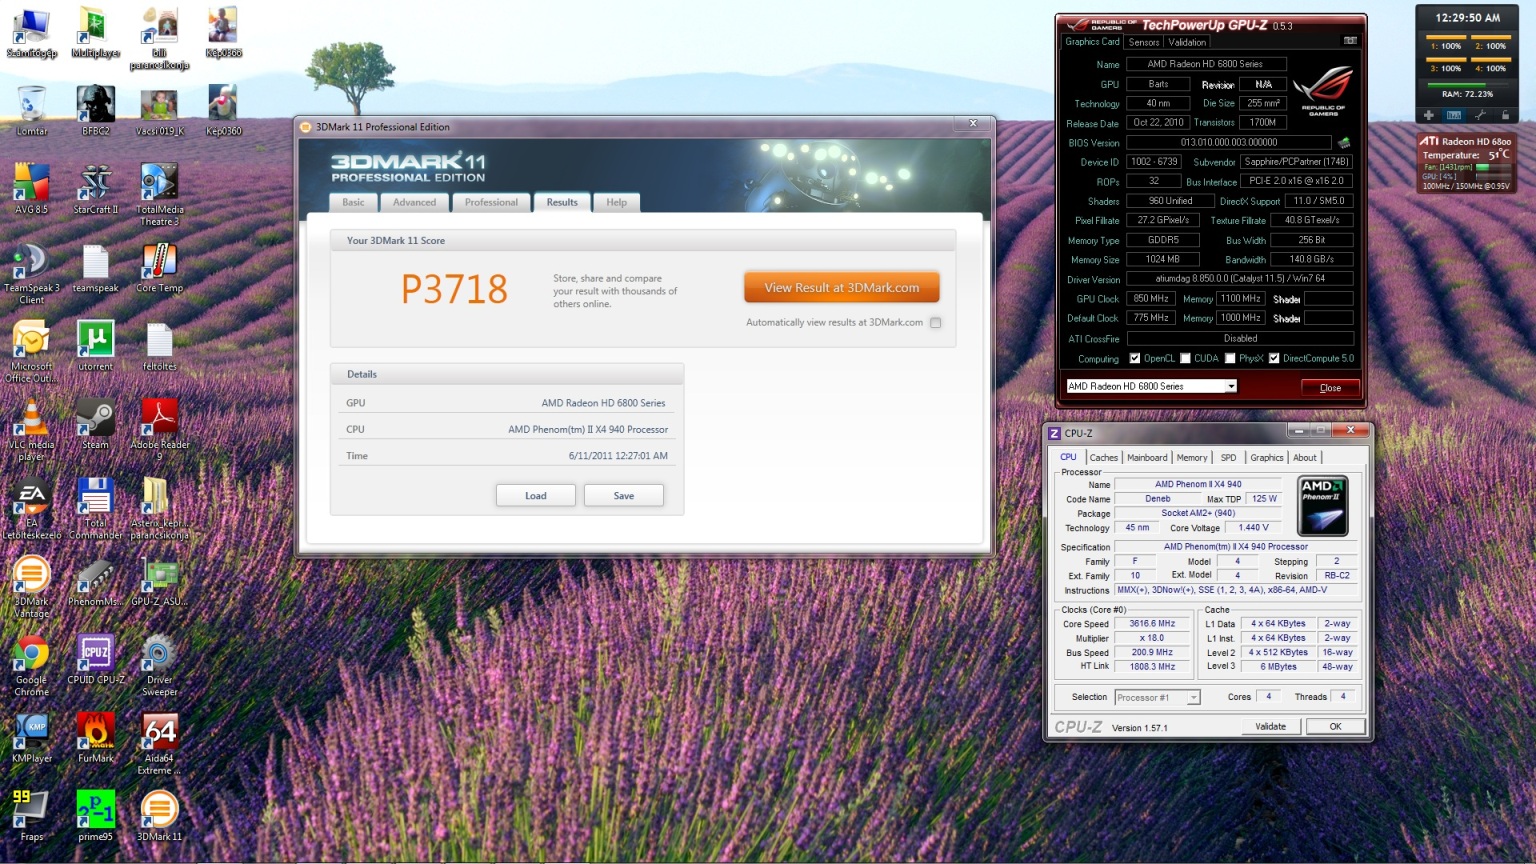Click the gadget lock icon

[1505, 115]
